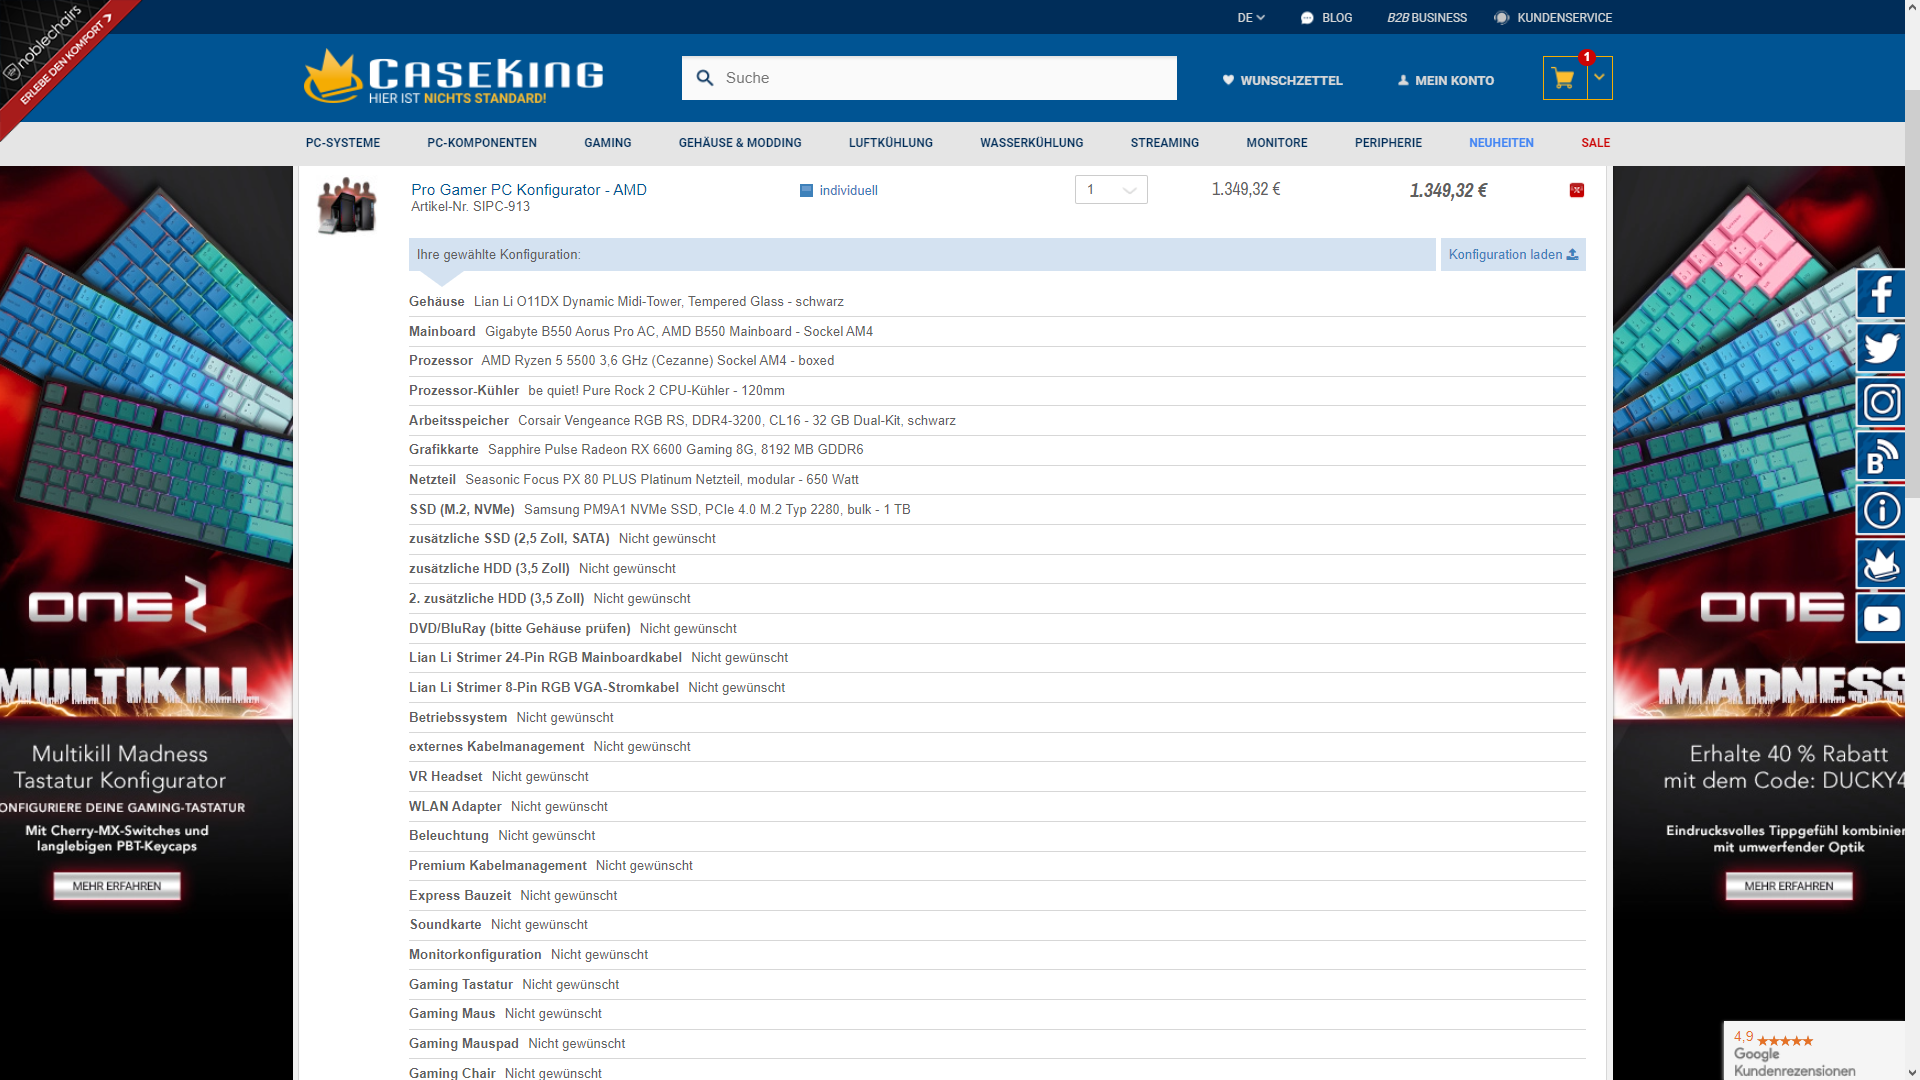Click the Facebook sidebar icon
Screen dimensions: 1920x1080
point(1881,294)
